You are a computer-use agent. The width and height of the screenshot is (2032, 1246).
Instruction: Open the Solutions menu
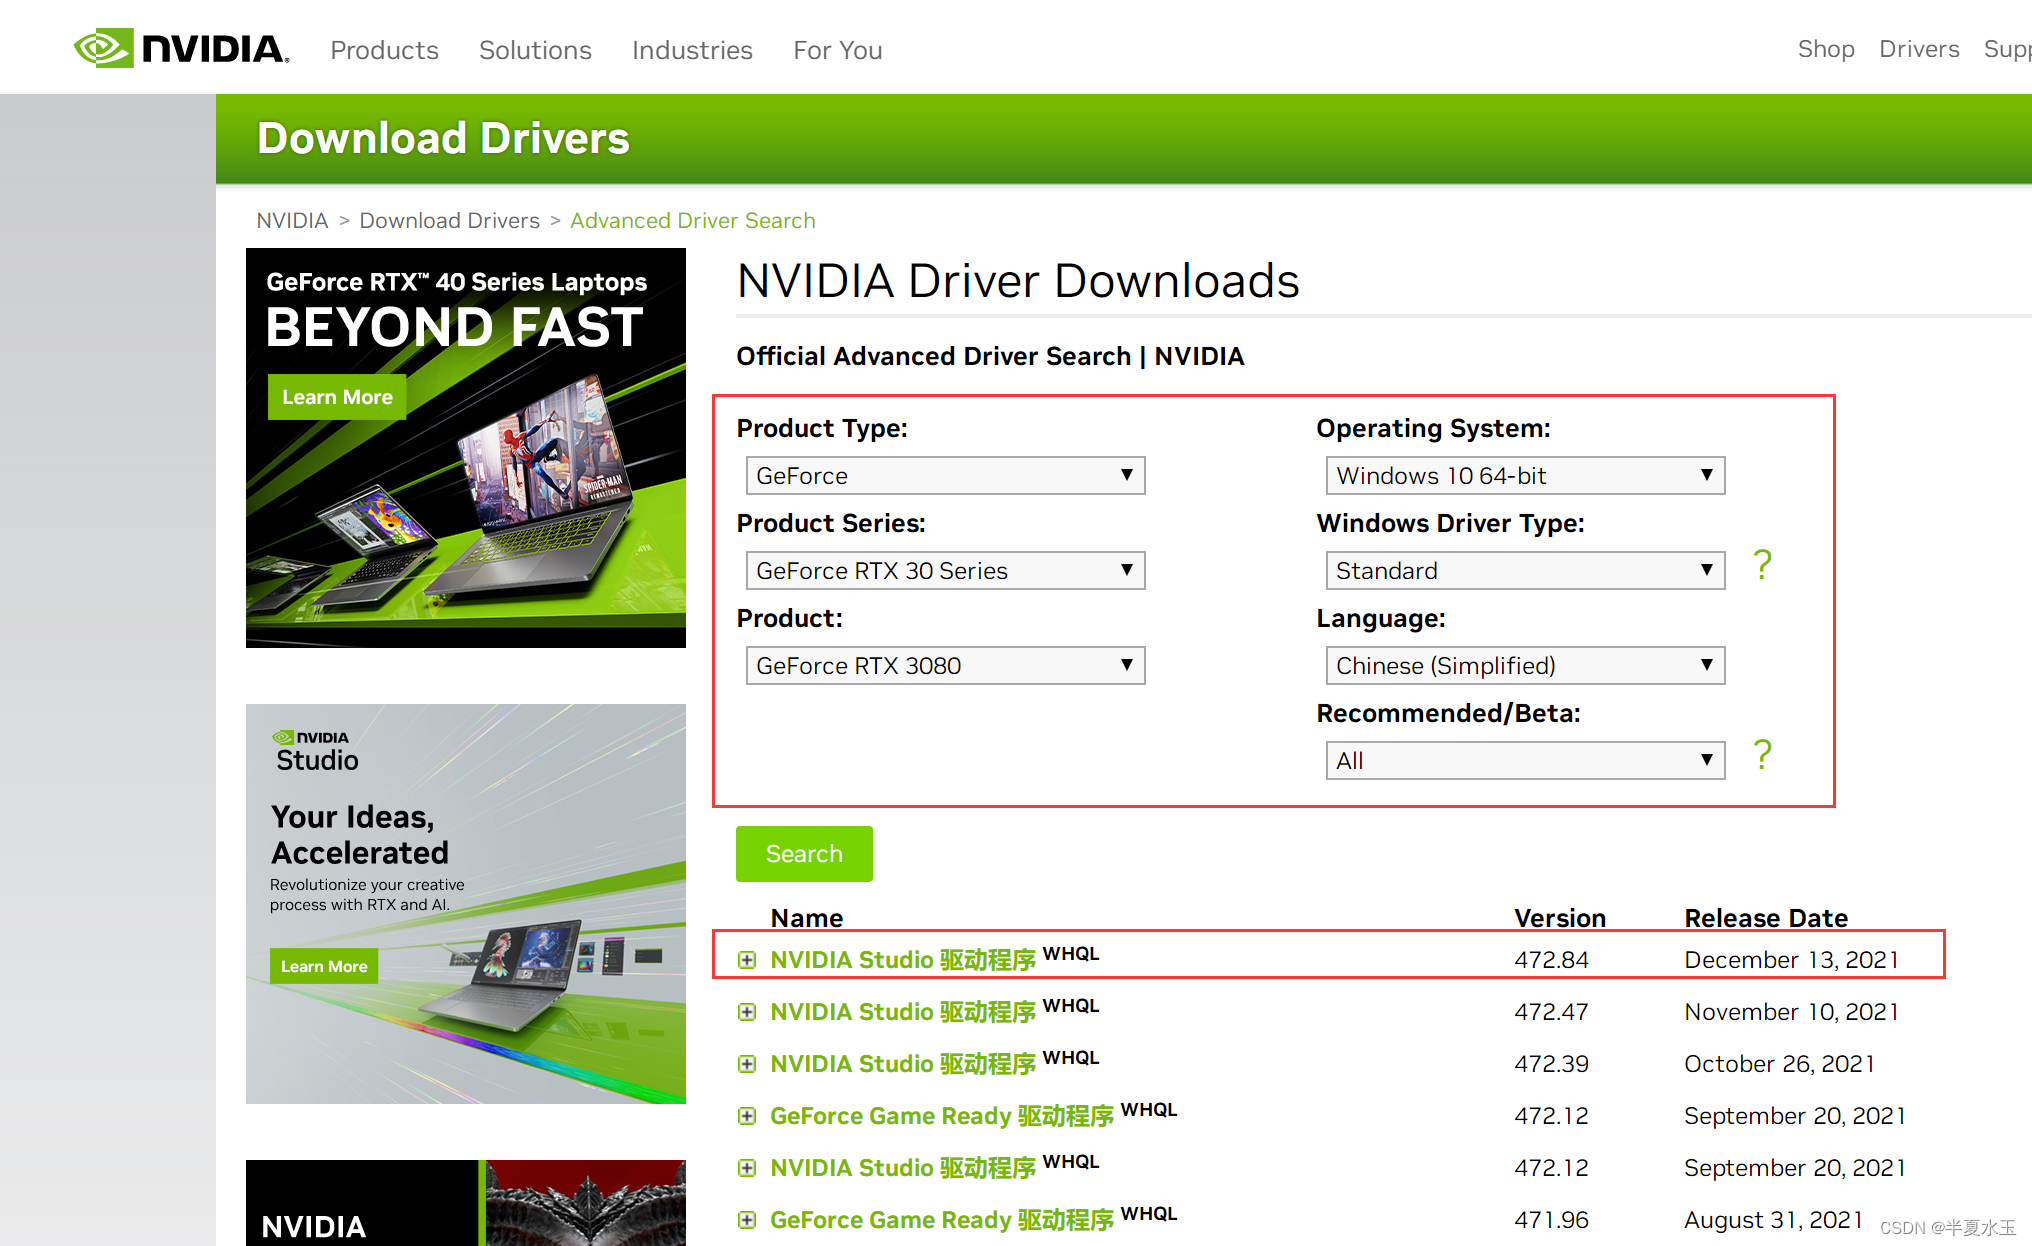coord(535,50)
